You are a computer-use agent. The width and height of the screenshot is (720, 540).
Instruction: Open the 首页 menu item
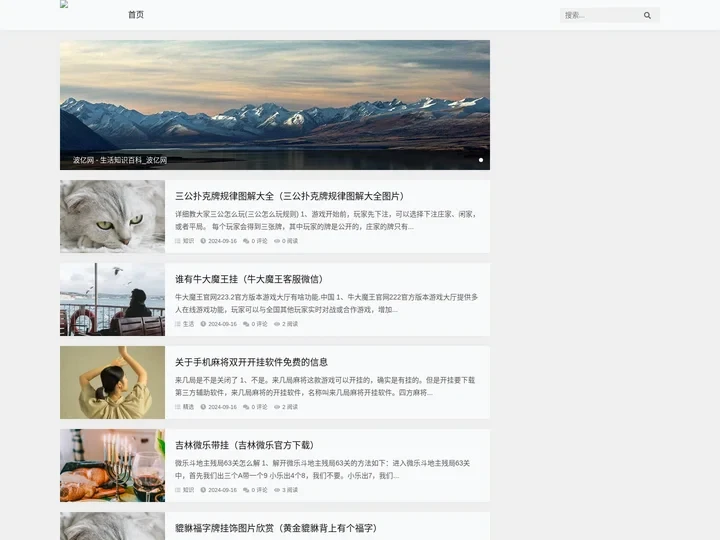(135, 15)
